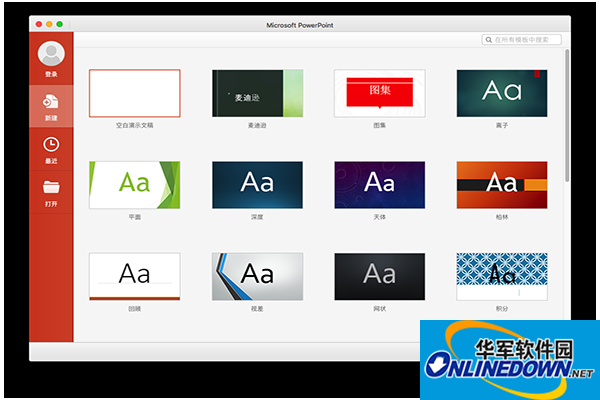The height and width of the screenshot is (400, 600).
Task: Minimize the window with yellow button
Action: pos(49,24)
